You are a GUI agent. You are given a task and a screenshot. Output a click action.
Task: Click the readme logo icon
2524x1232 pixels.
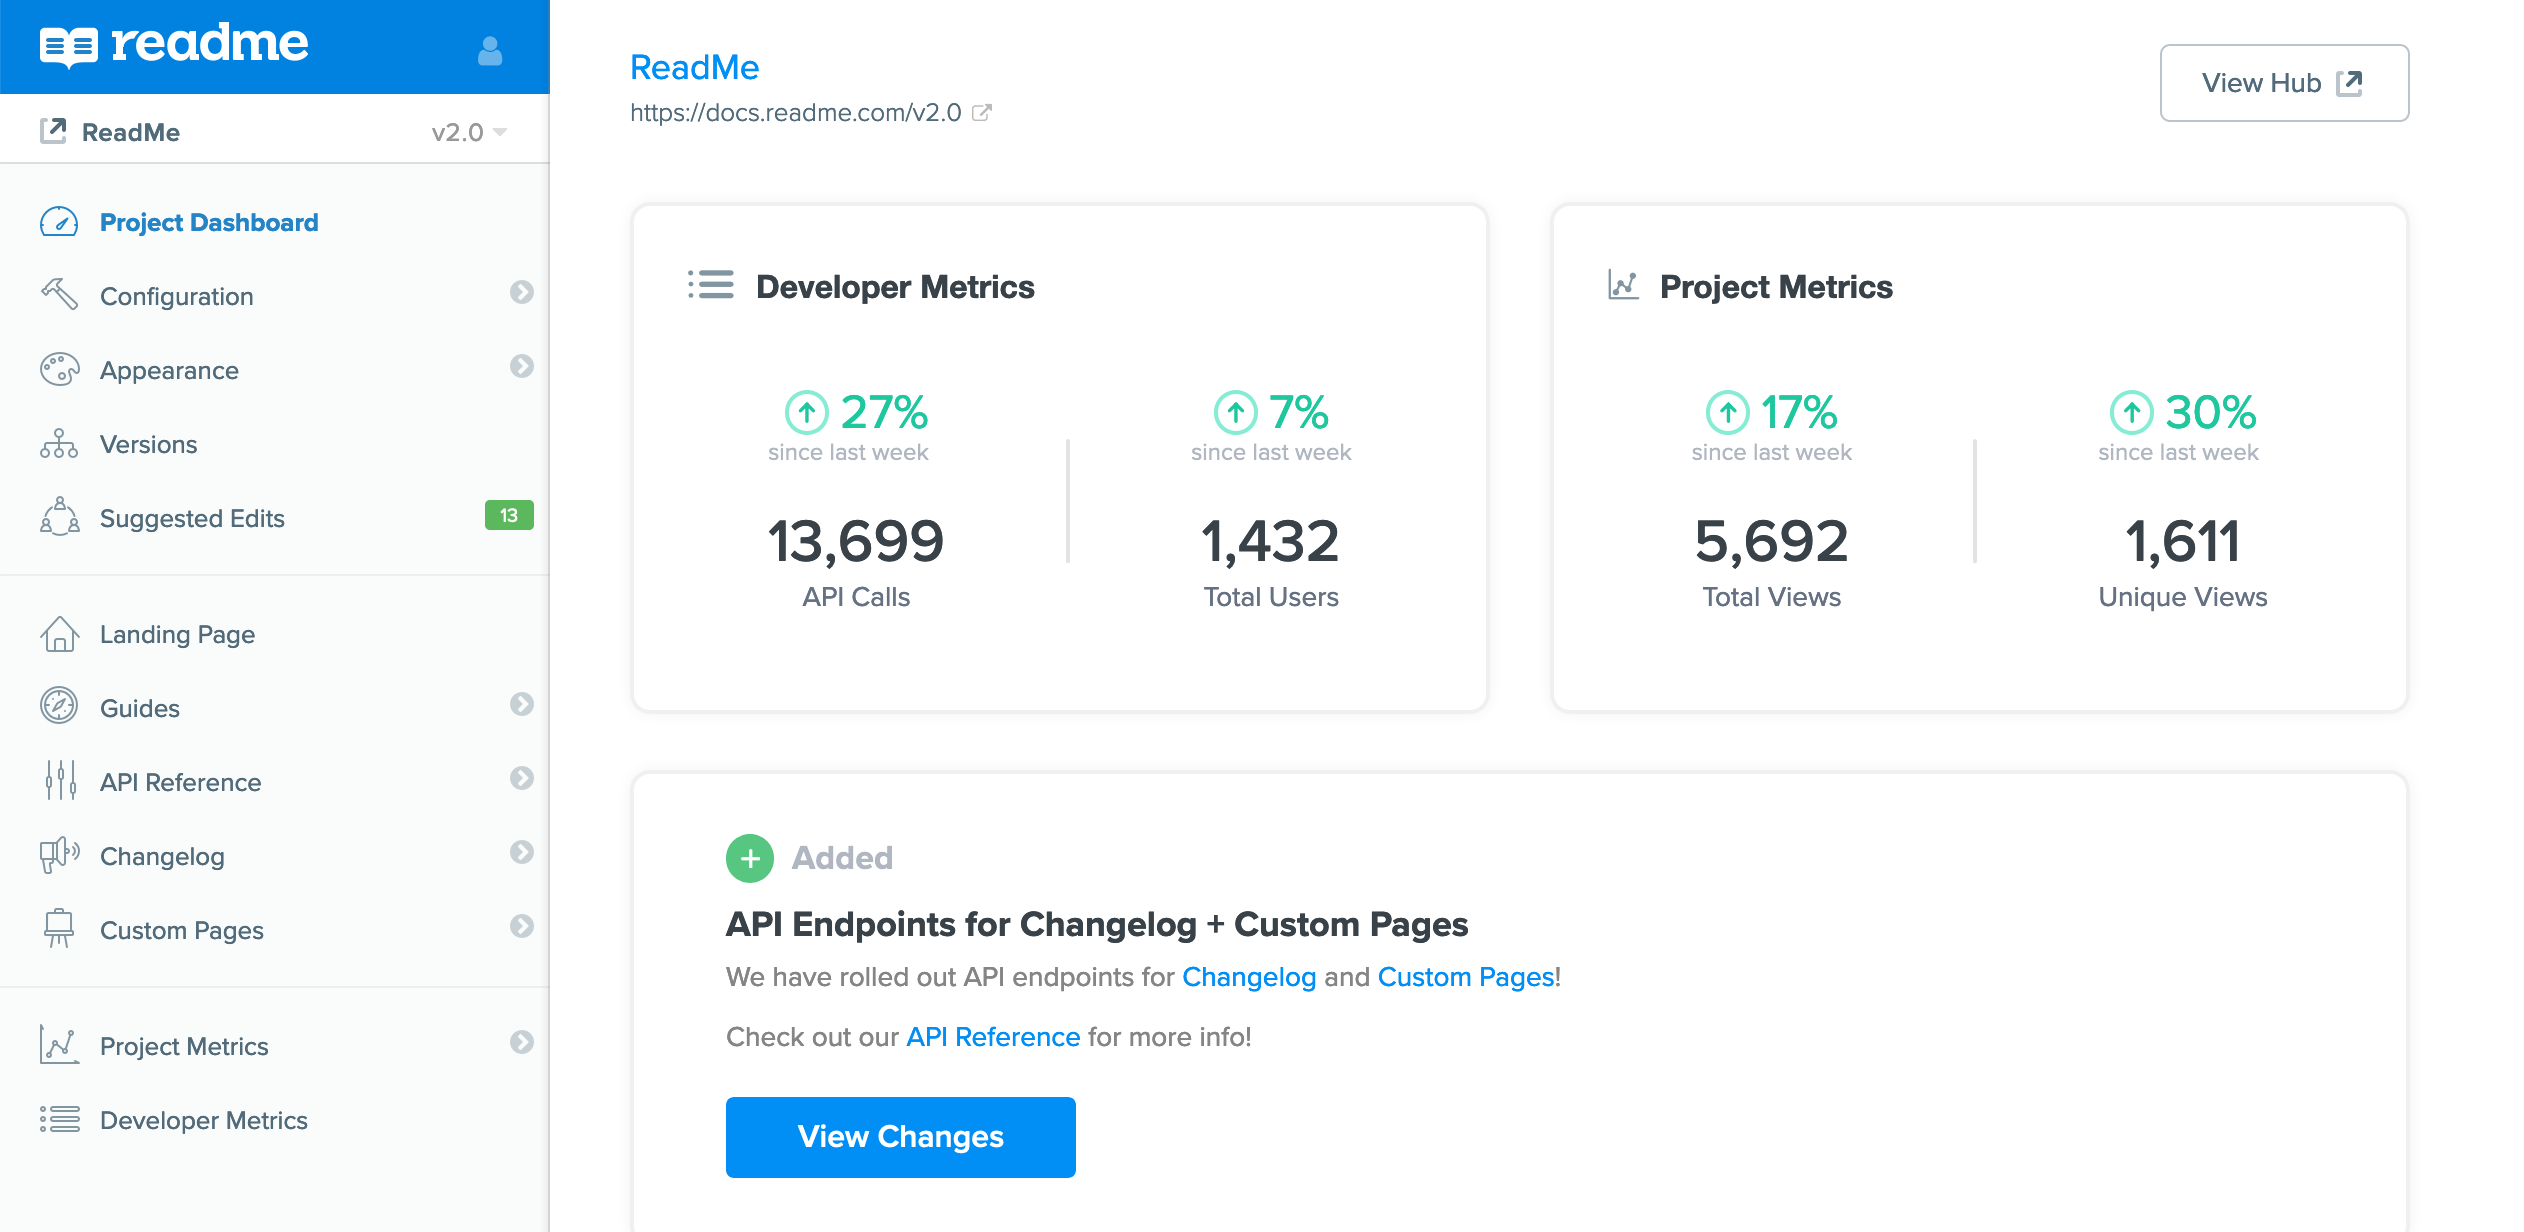point(68,46)
